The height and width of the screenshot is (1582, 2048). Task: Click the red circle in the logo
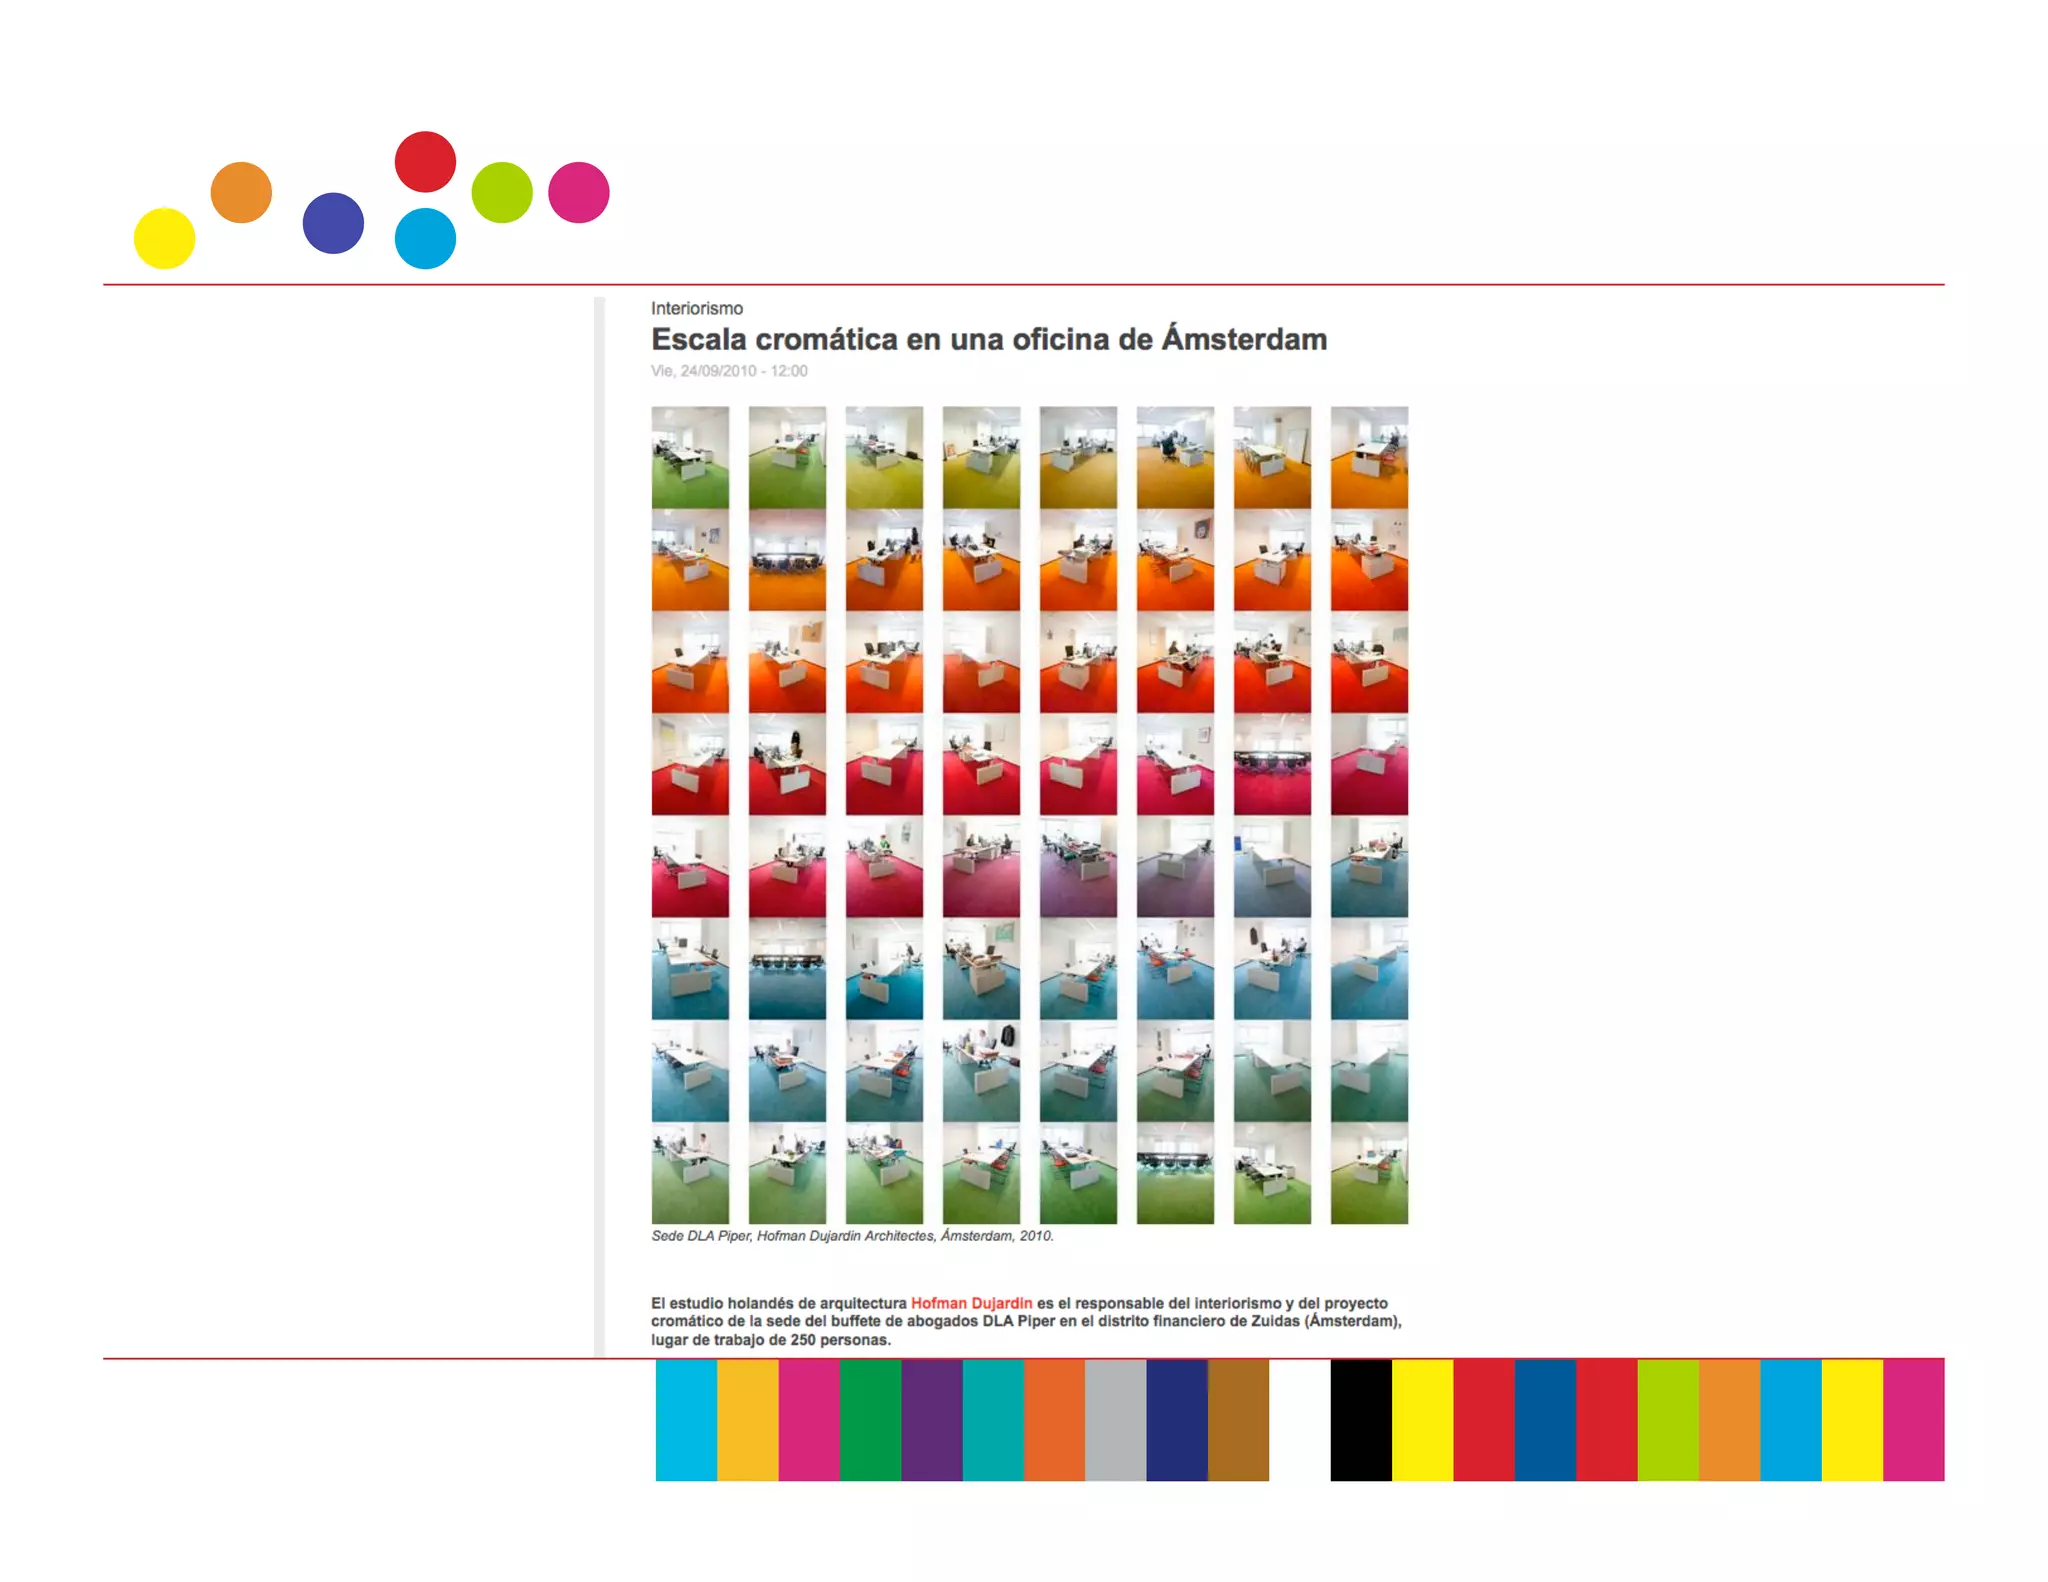tap(425, 161)
